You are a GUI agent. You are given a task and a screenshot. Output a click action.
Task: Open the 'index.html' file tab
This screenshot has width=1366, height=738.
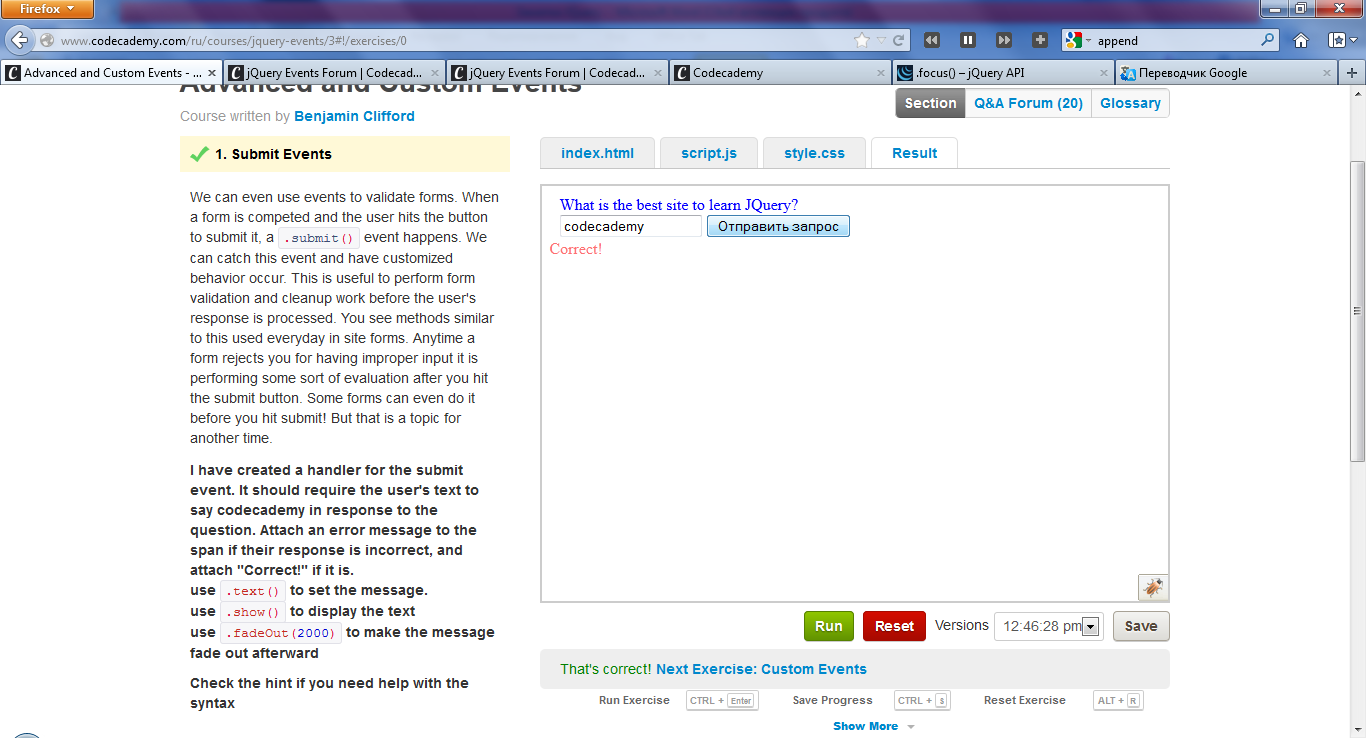(x=597, y=153)
